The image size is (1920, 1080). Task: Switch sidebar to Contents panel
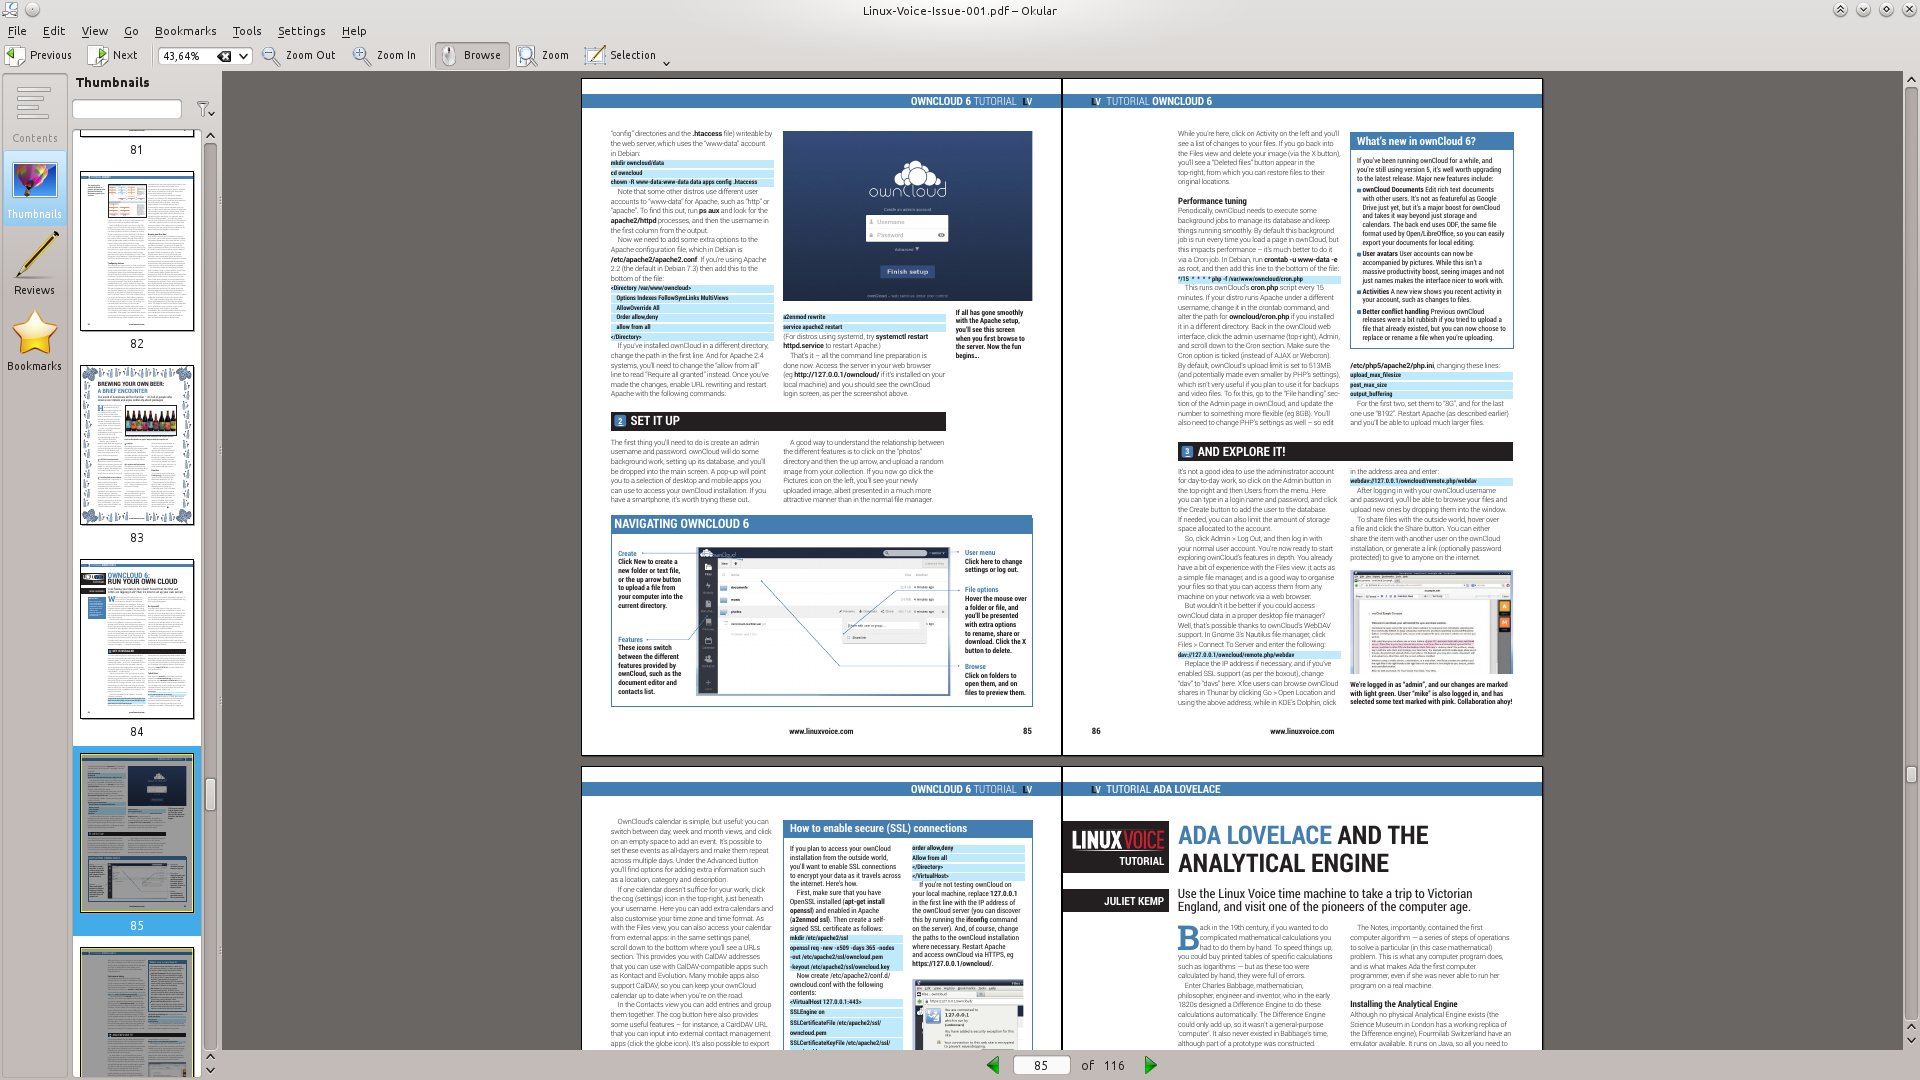(35, 112)
